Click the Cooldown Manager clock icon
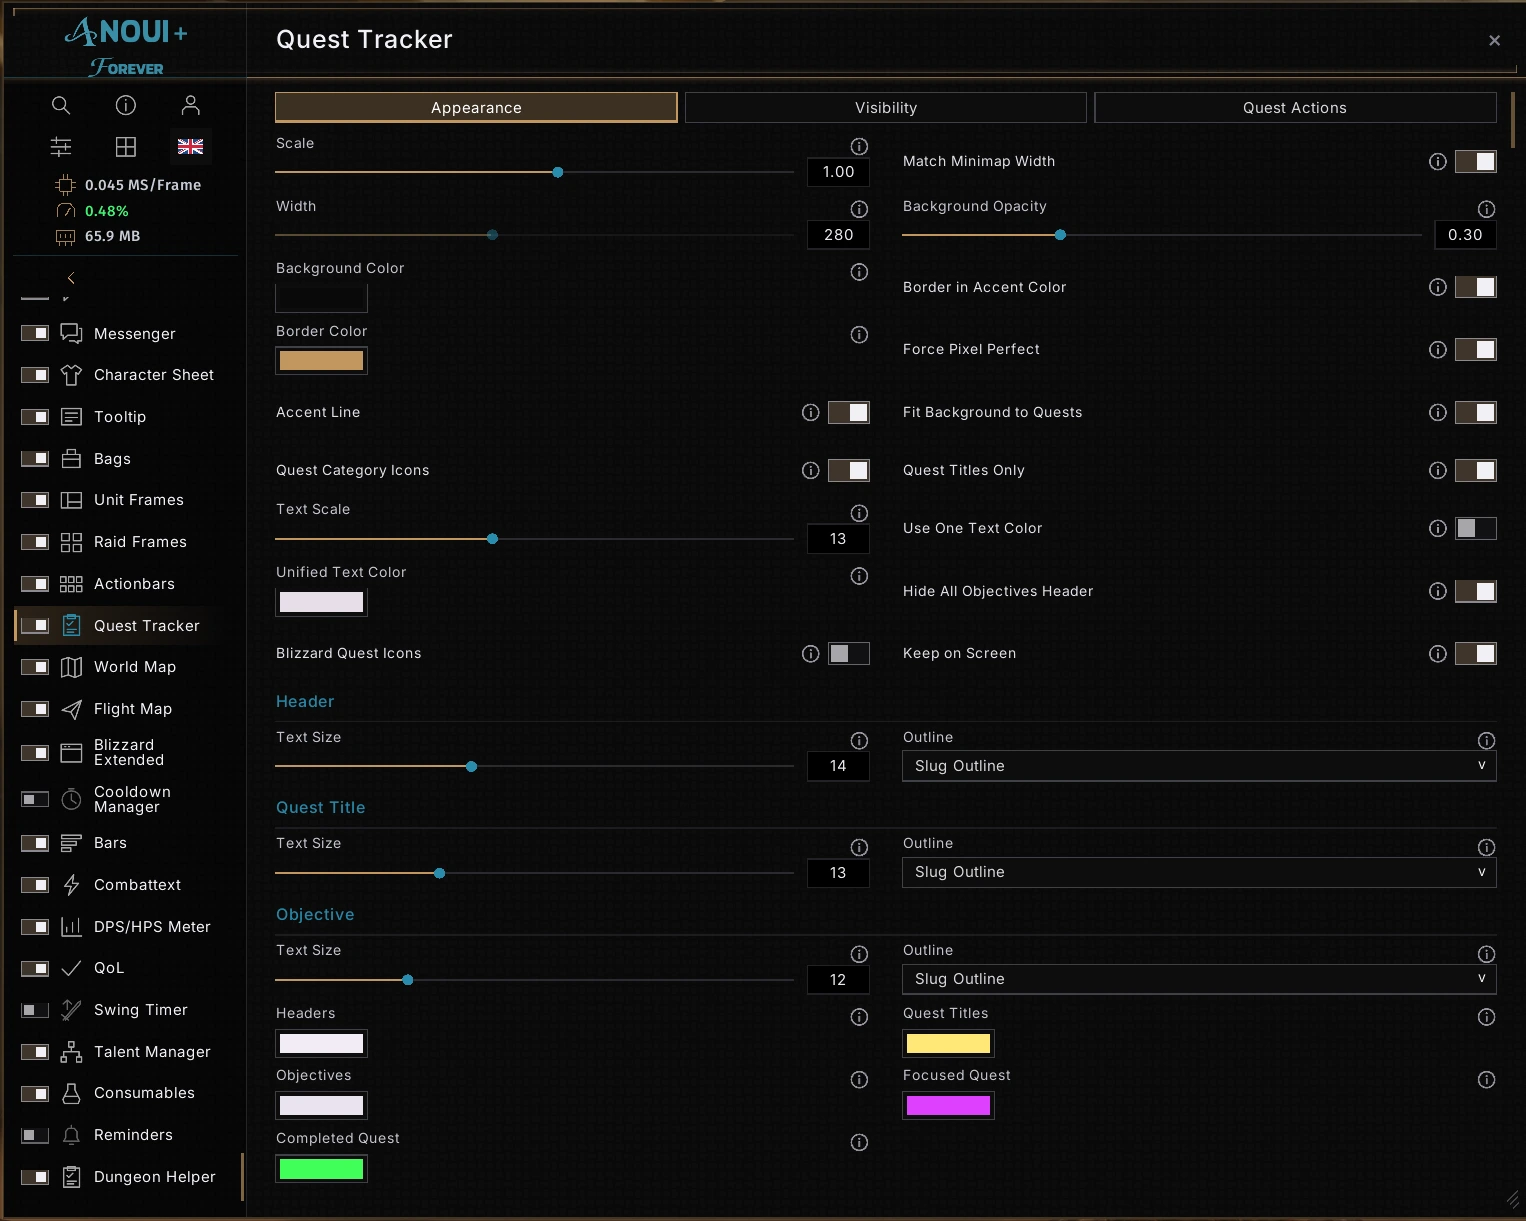The height and width of the screenshot is (1221, 1526). pyautogui.click(x=71, y=799)
